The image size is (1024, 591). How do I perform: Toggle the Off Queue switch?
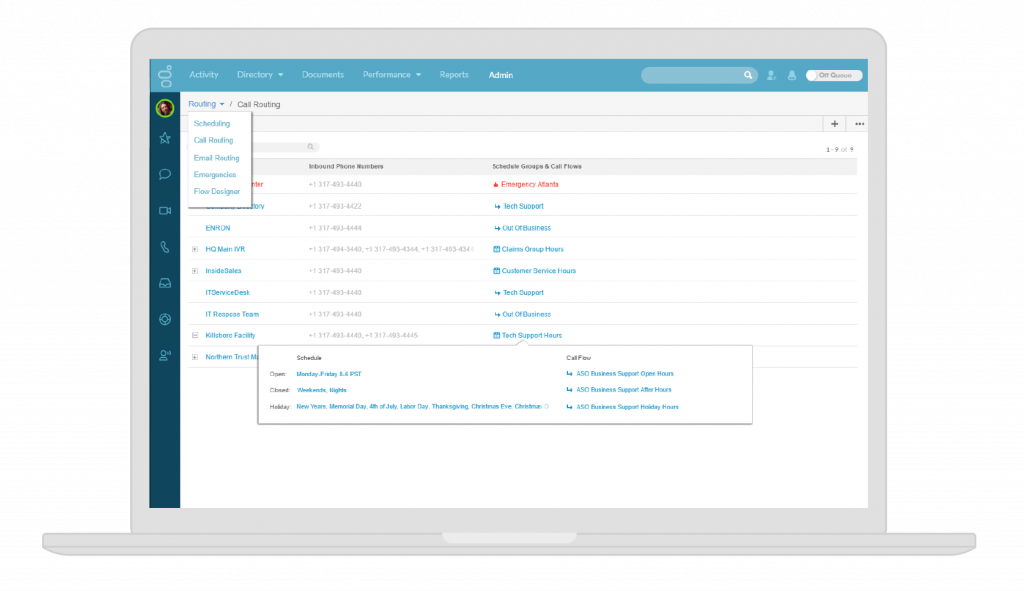pos(833,75)
